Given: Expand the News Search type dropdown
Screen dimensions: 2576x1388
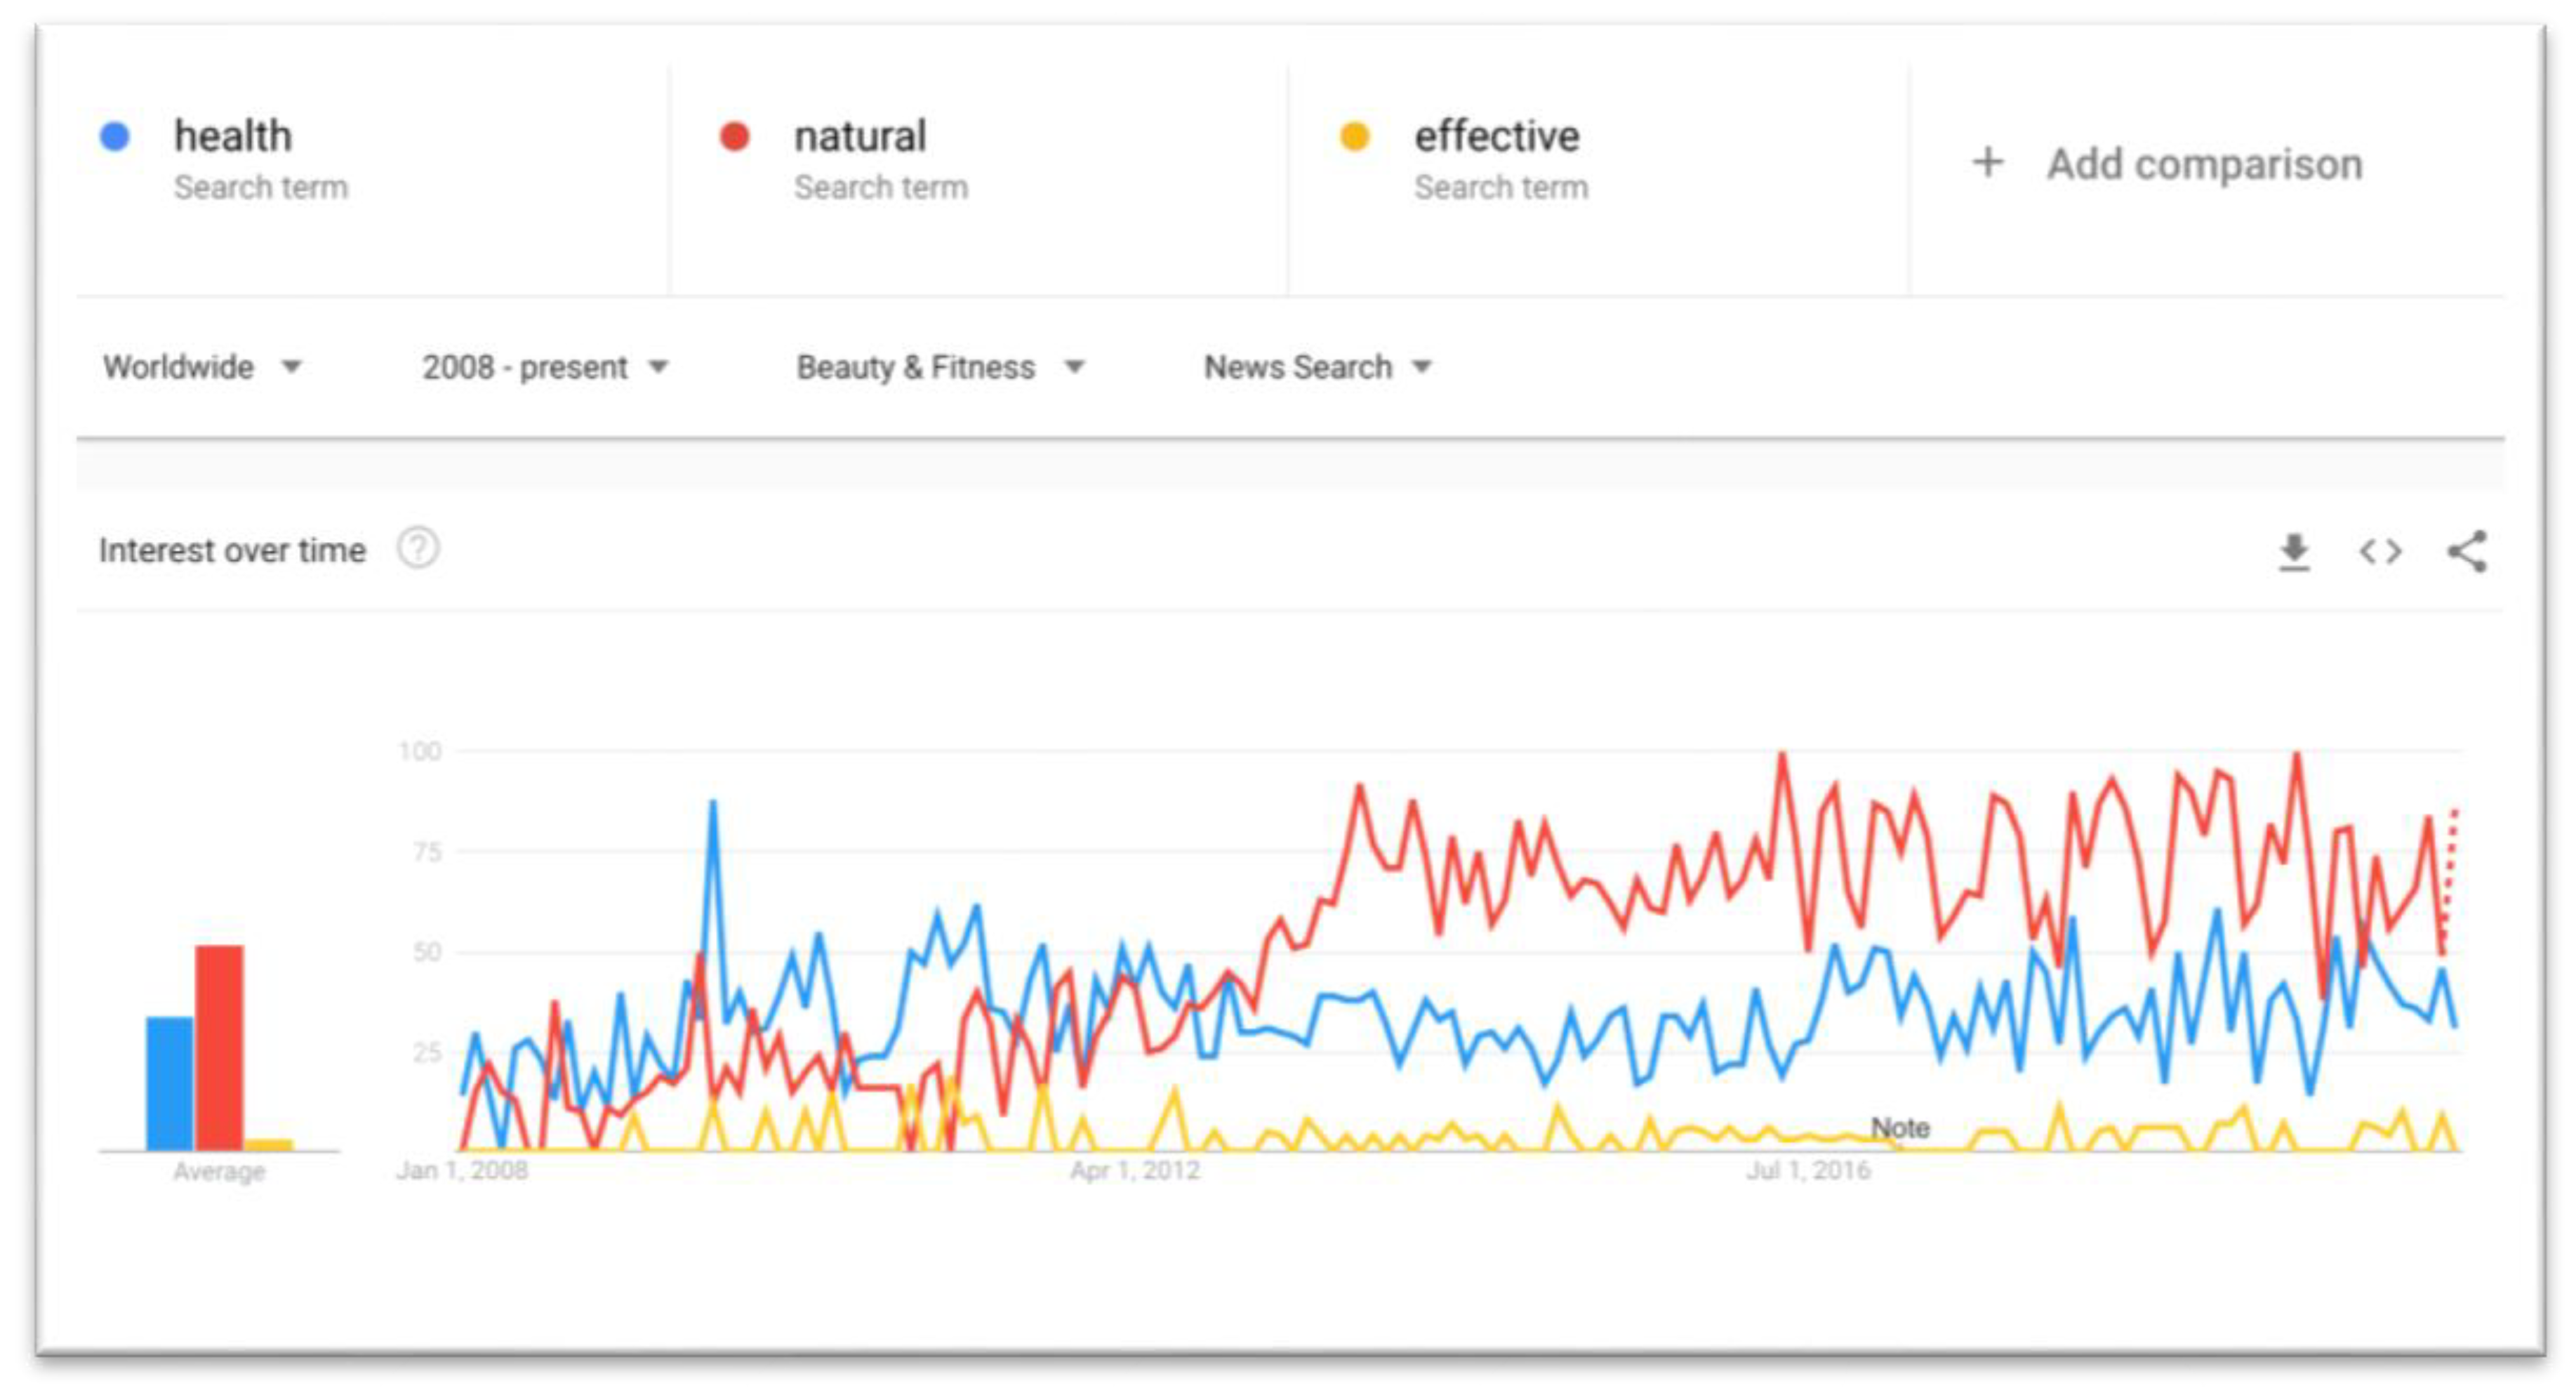Looking at the screenshot, I should 1318,367.
